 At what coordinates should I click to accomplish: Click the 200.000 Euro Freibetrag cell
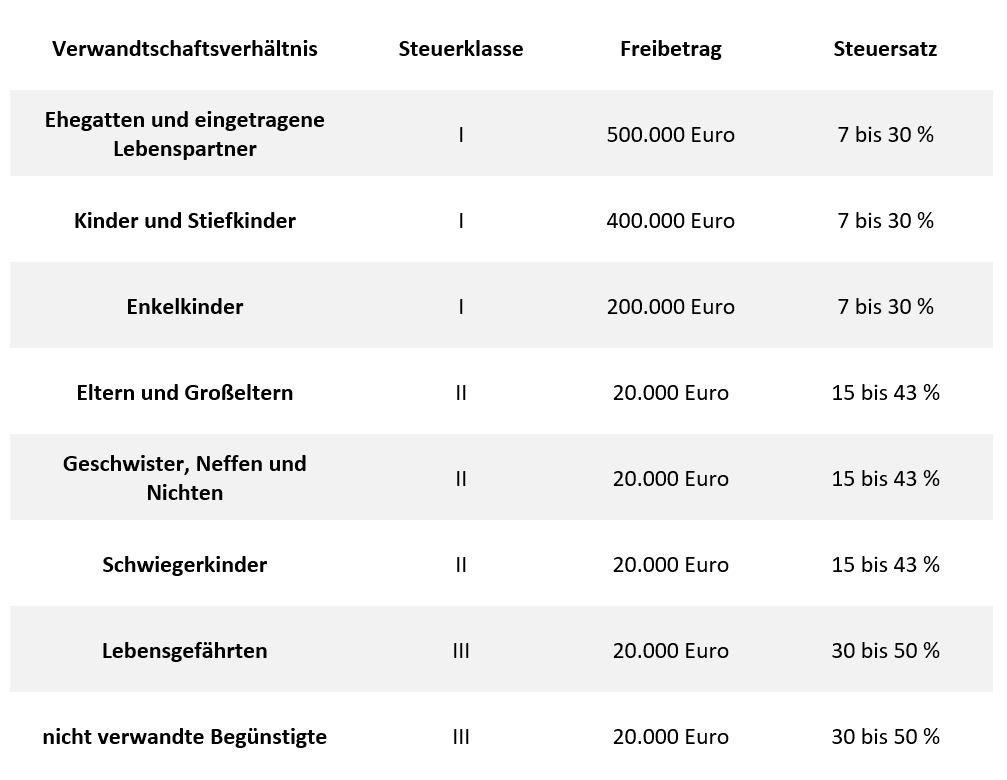pos(670,307)
